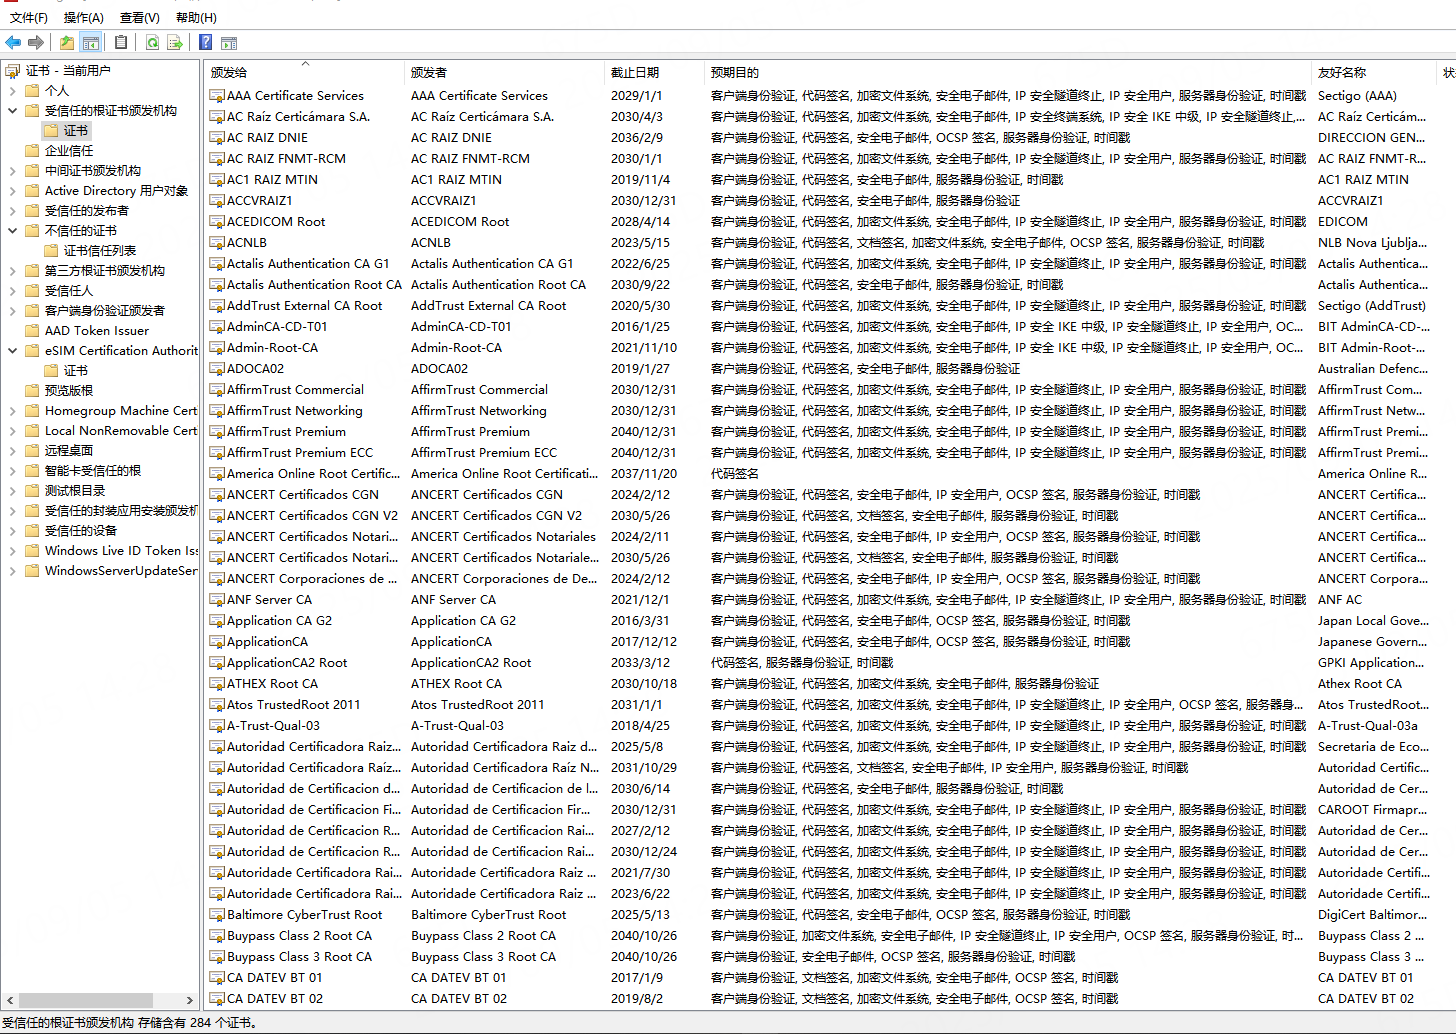1456x1034 pixels.
Task: Expand 第三方根证书颁发机构 node
Action: click(13, 270)
